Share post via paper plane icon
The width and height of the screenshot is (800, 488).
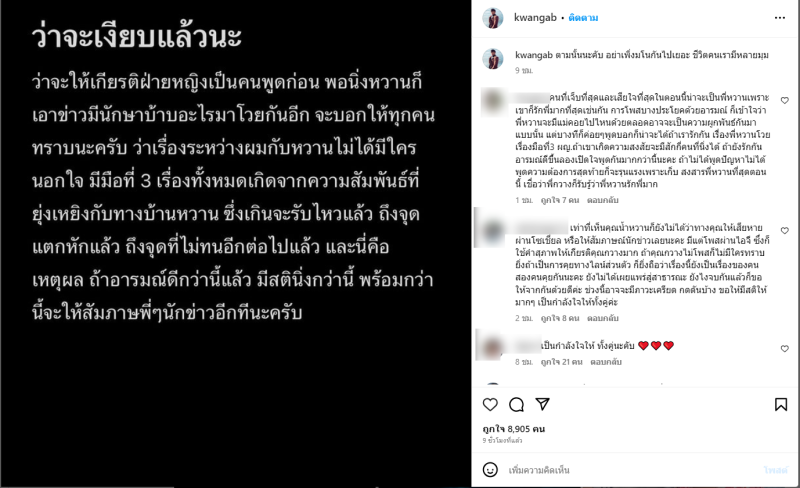coord(542,404)
